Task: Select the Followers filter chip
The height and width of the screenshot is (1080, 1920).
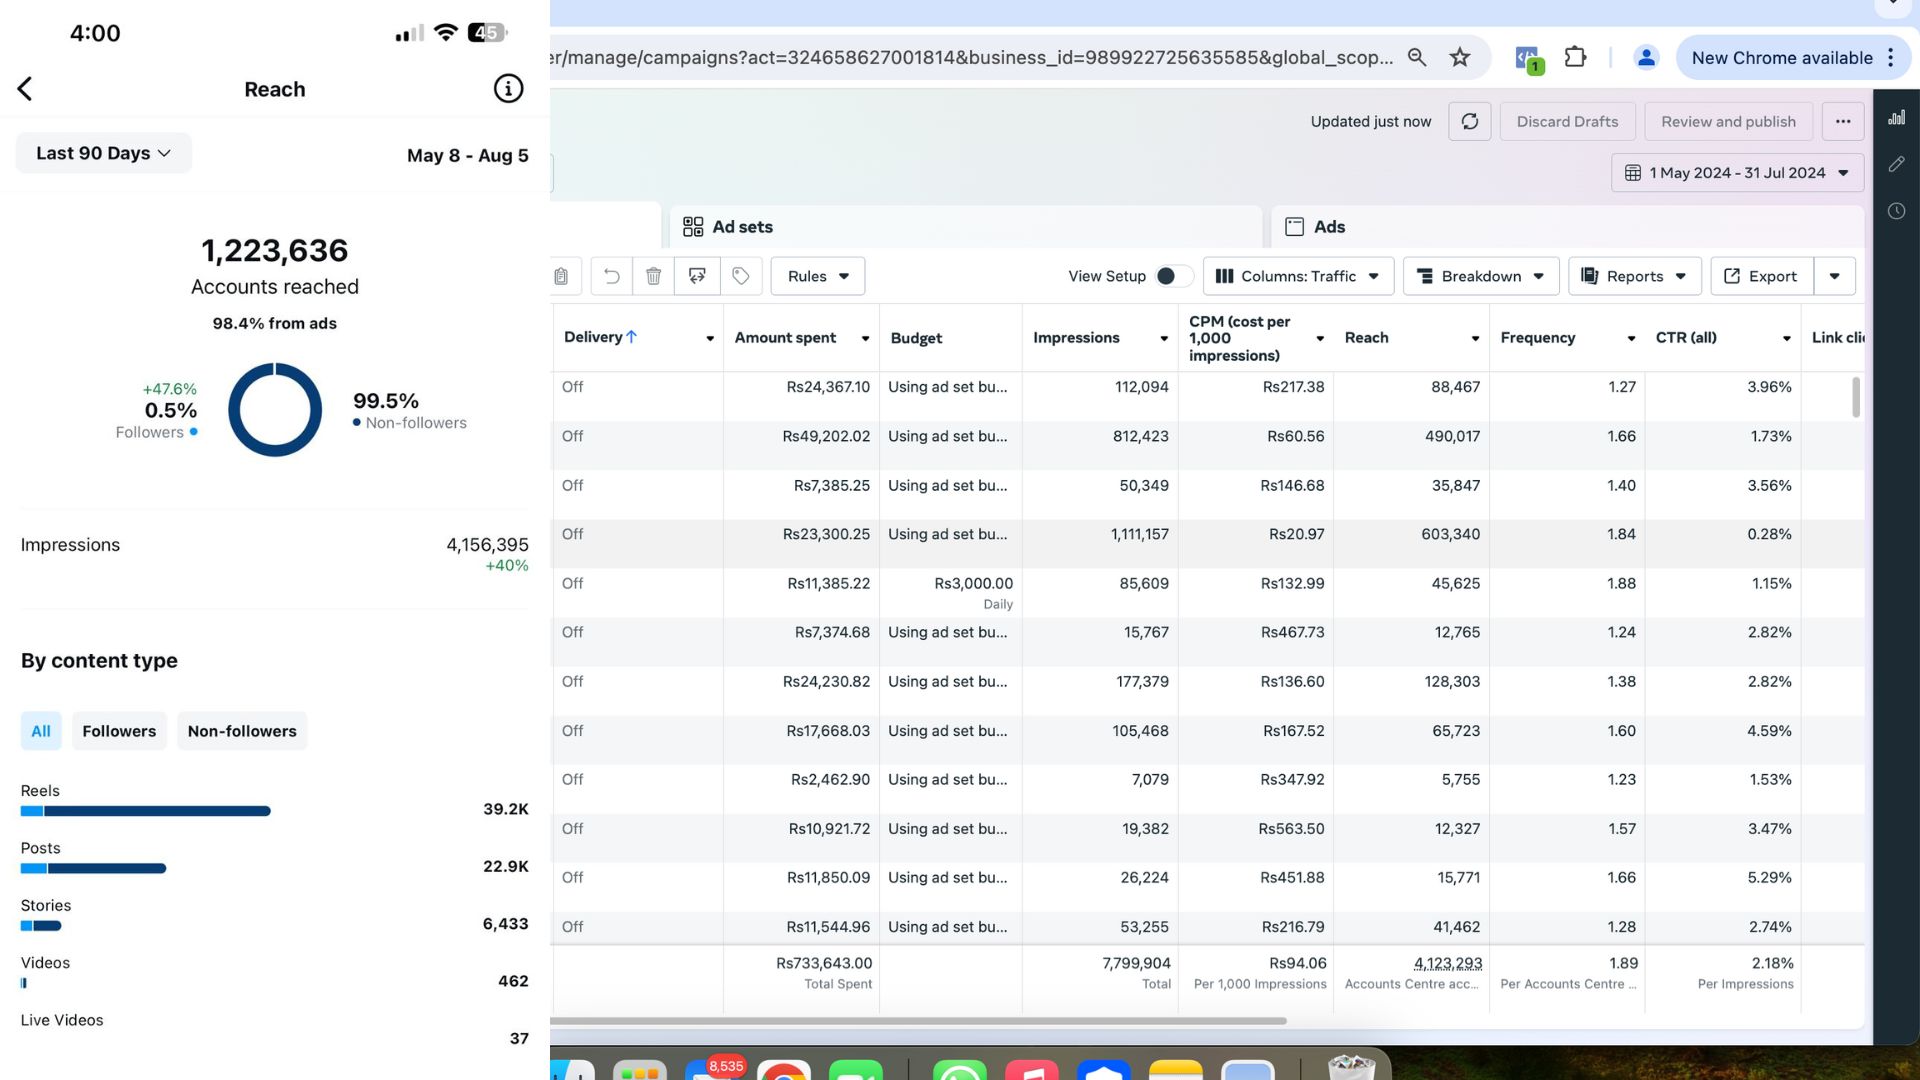Action: click(x=119, y=731)
